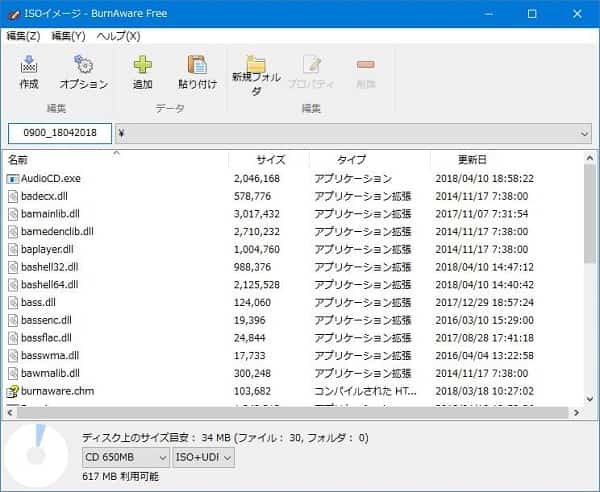Sort by the 名前 column header

18,160
